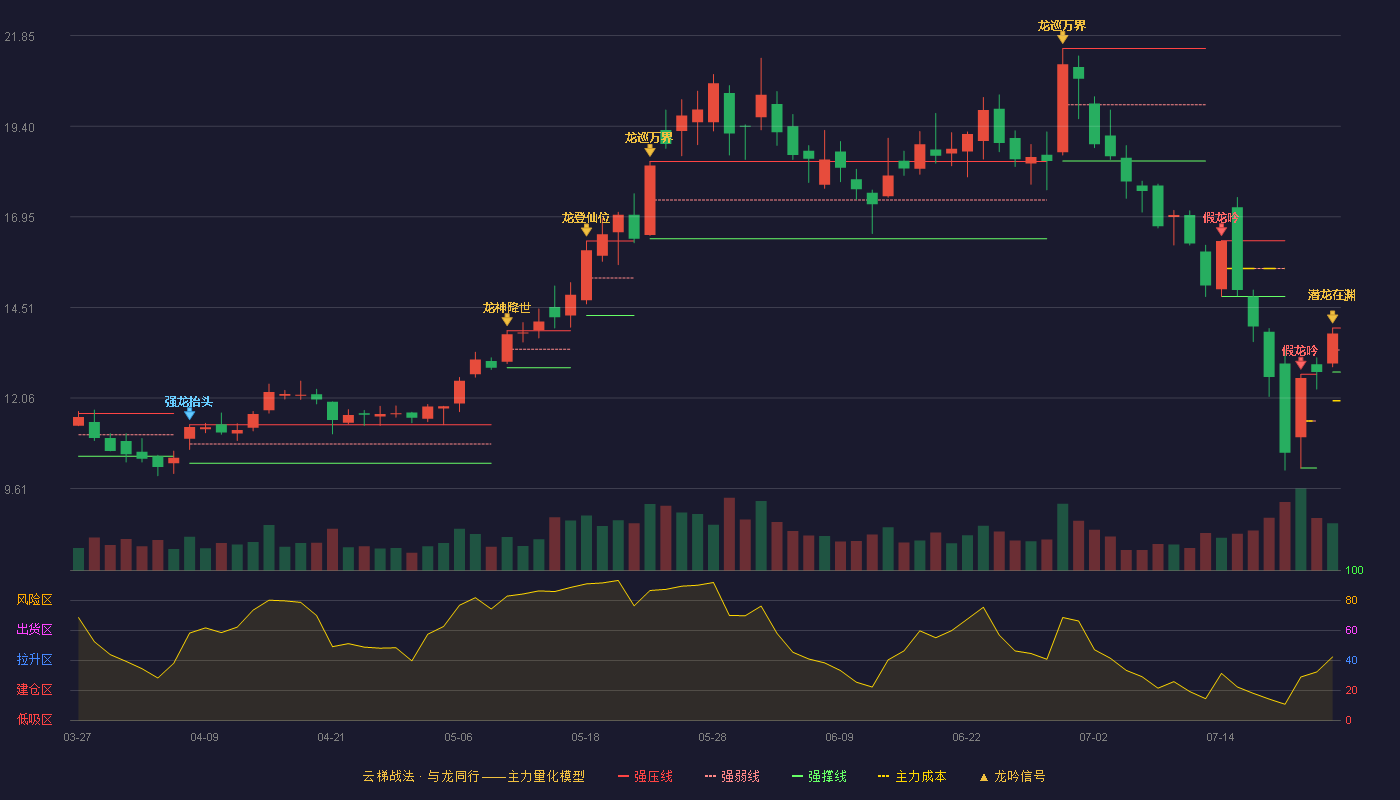Click the blue 强龙抬头 signal arrow
Image resolution: width=1400 pixels, height=800 pixels.
[189, 413]
